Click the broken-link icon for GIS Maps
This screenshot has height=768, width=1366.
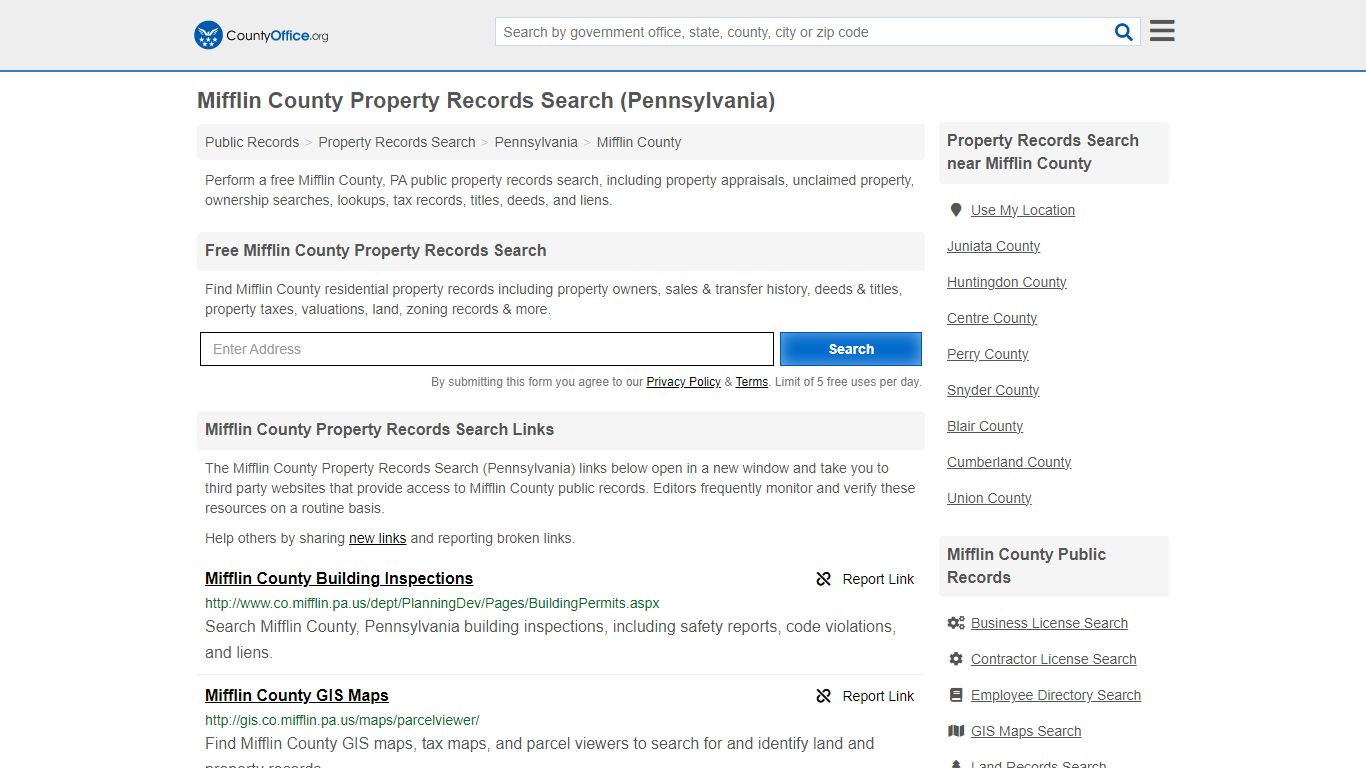(823, 696)
